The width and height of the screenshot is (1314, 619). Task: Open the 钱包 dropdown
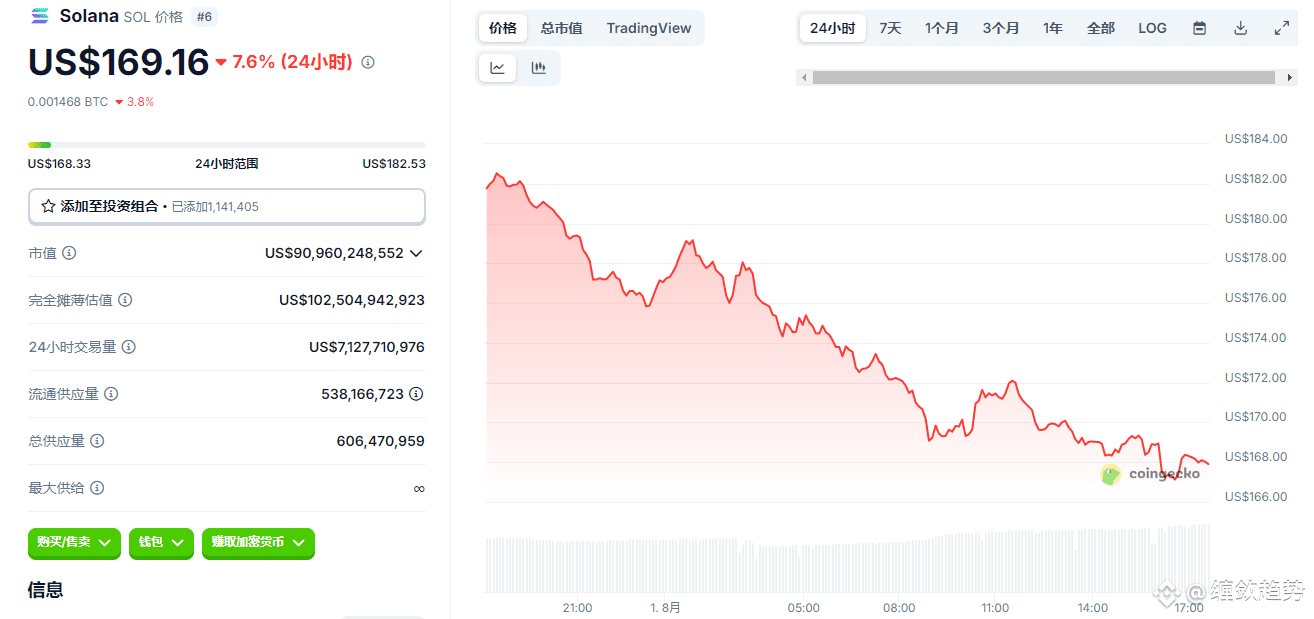[x=161, y=542]
